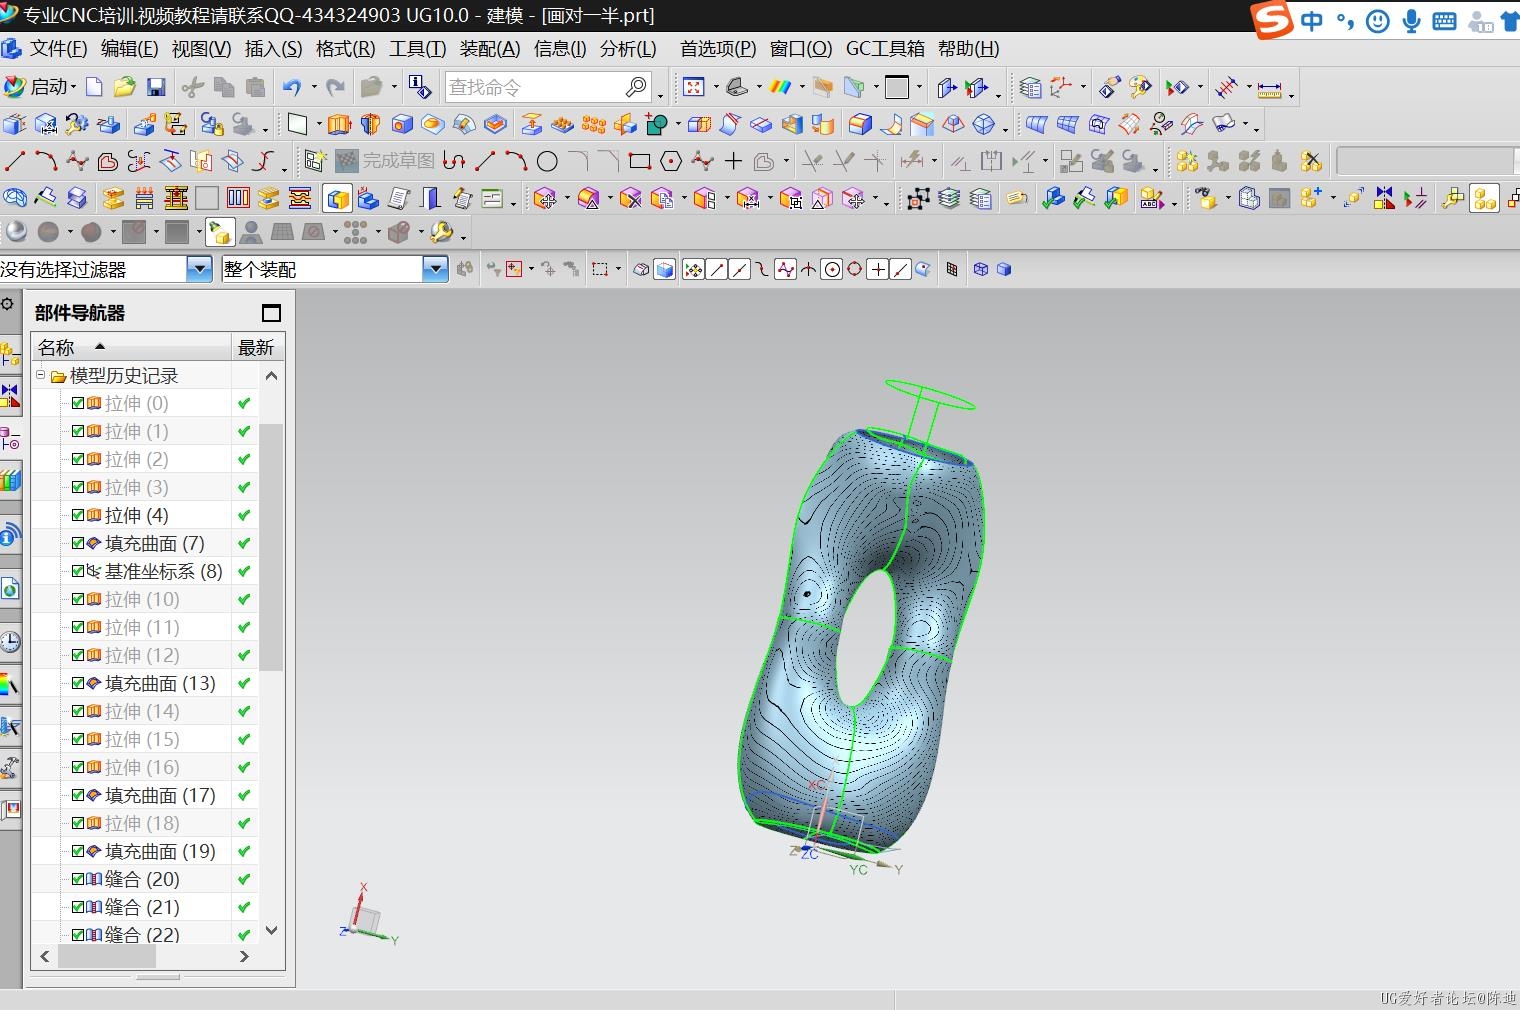The width and height of the screenshot is (1520, 1010).
Task: Open the soft keyboard icon
Action: (x=1444, y=21)
